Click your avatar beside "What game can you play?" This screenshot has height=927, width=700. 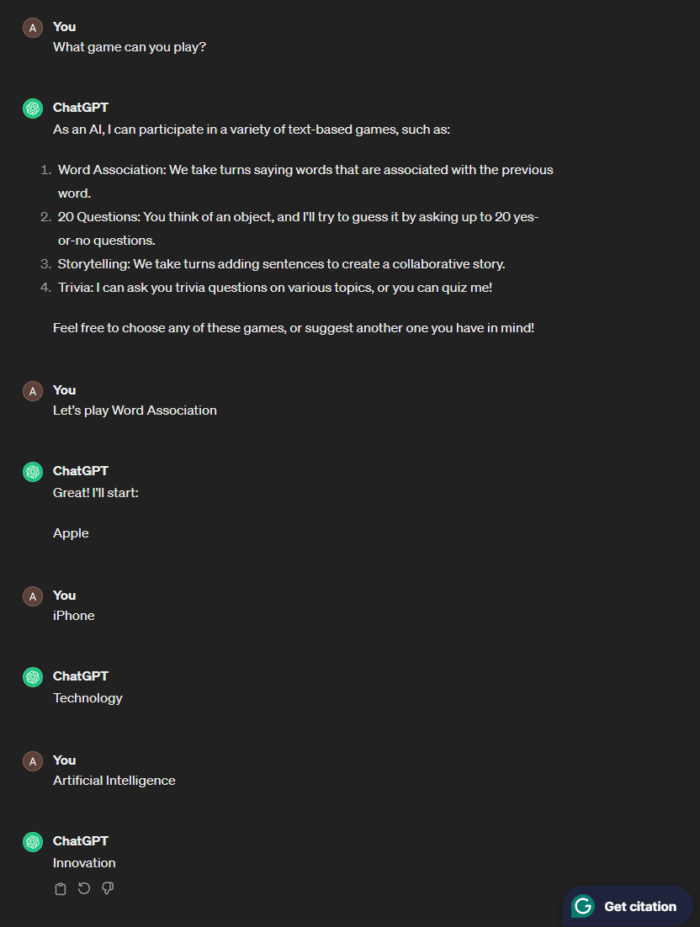pos(33,27)
